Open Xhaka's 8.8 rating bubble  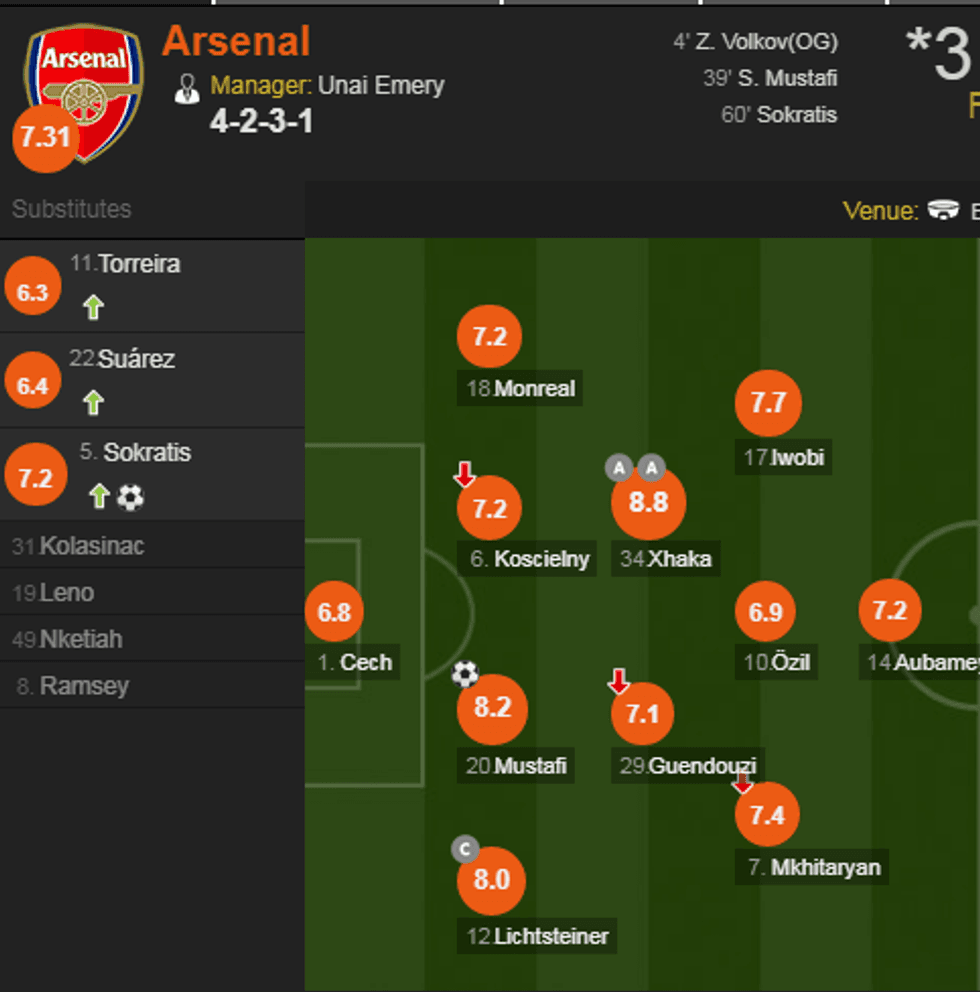646,505
